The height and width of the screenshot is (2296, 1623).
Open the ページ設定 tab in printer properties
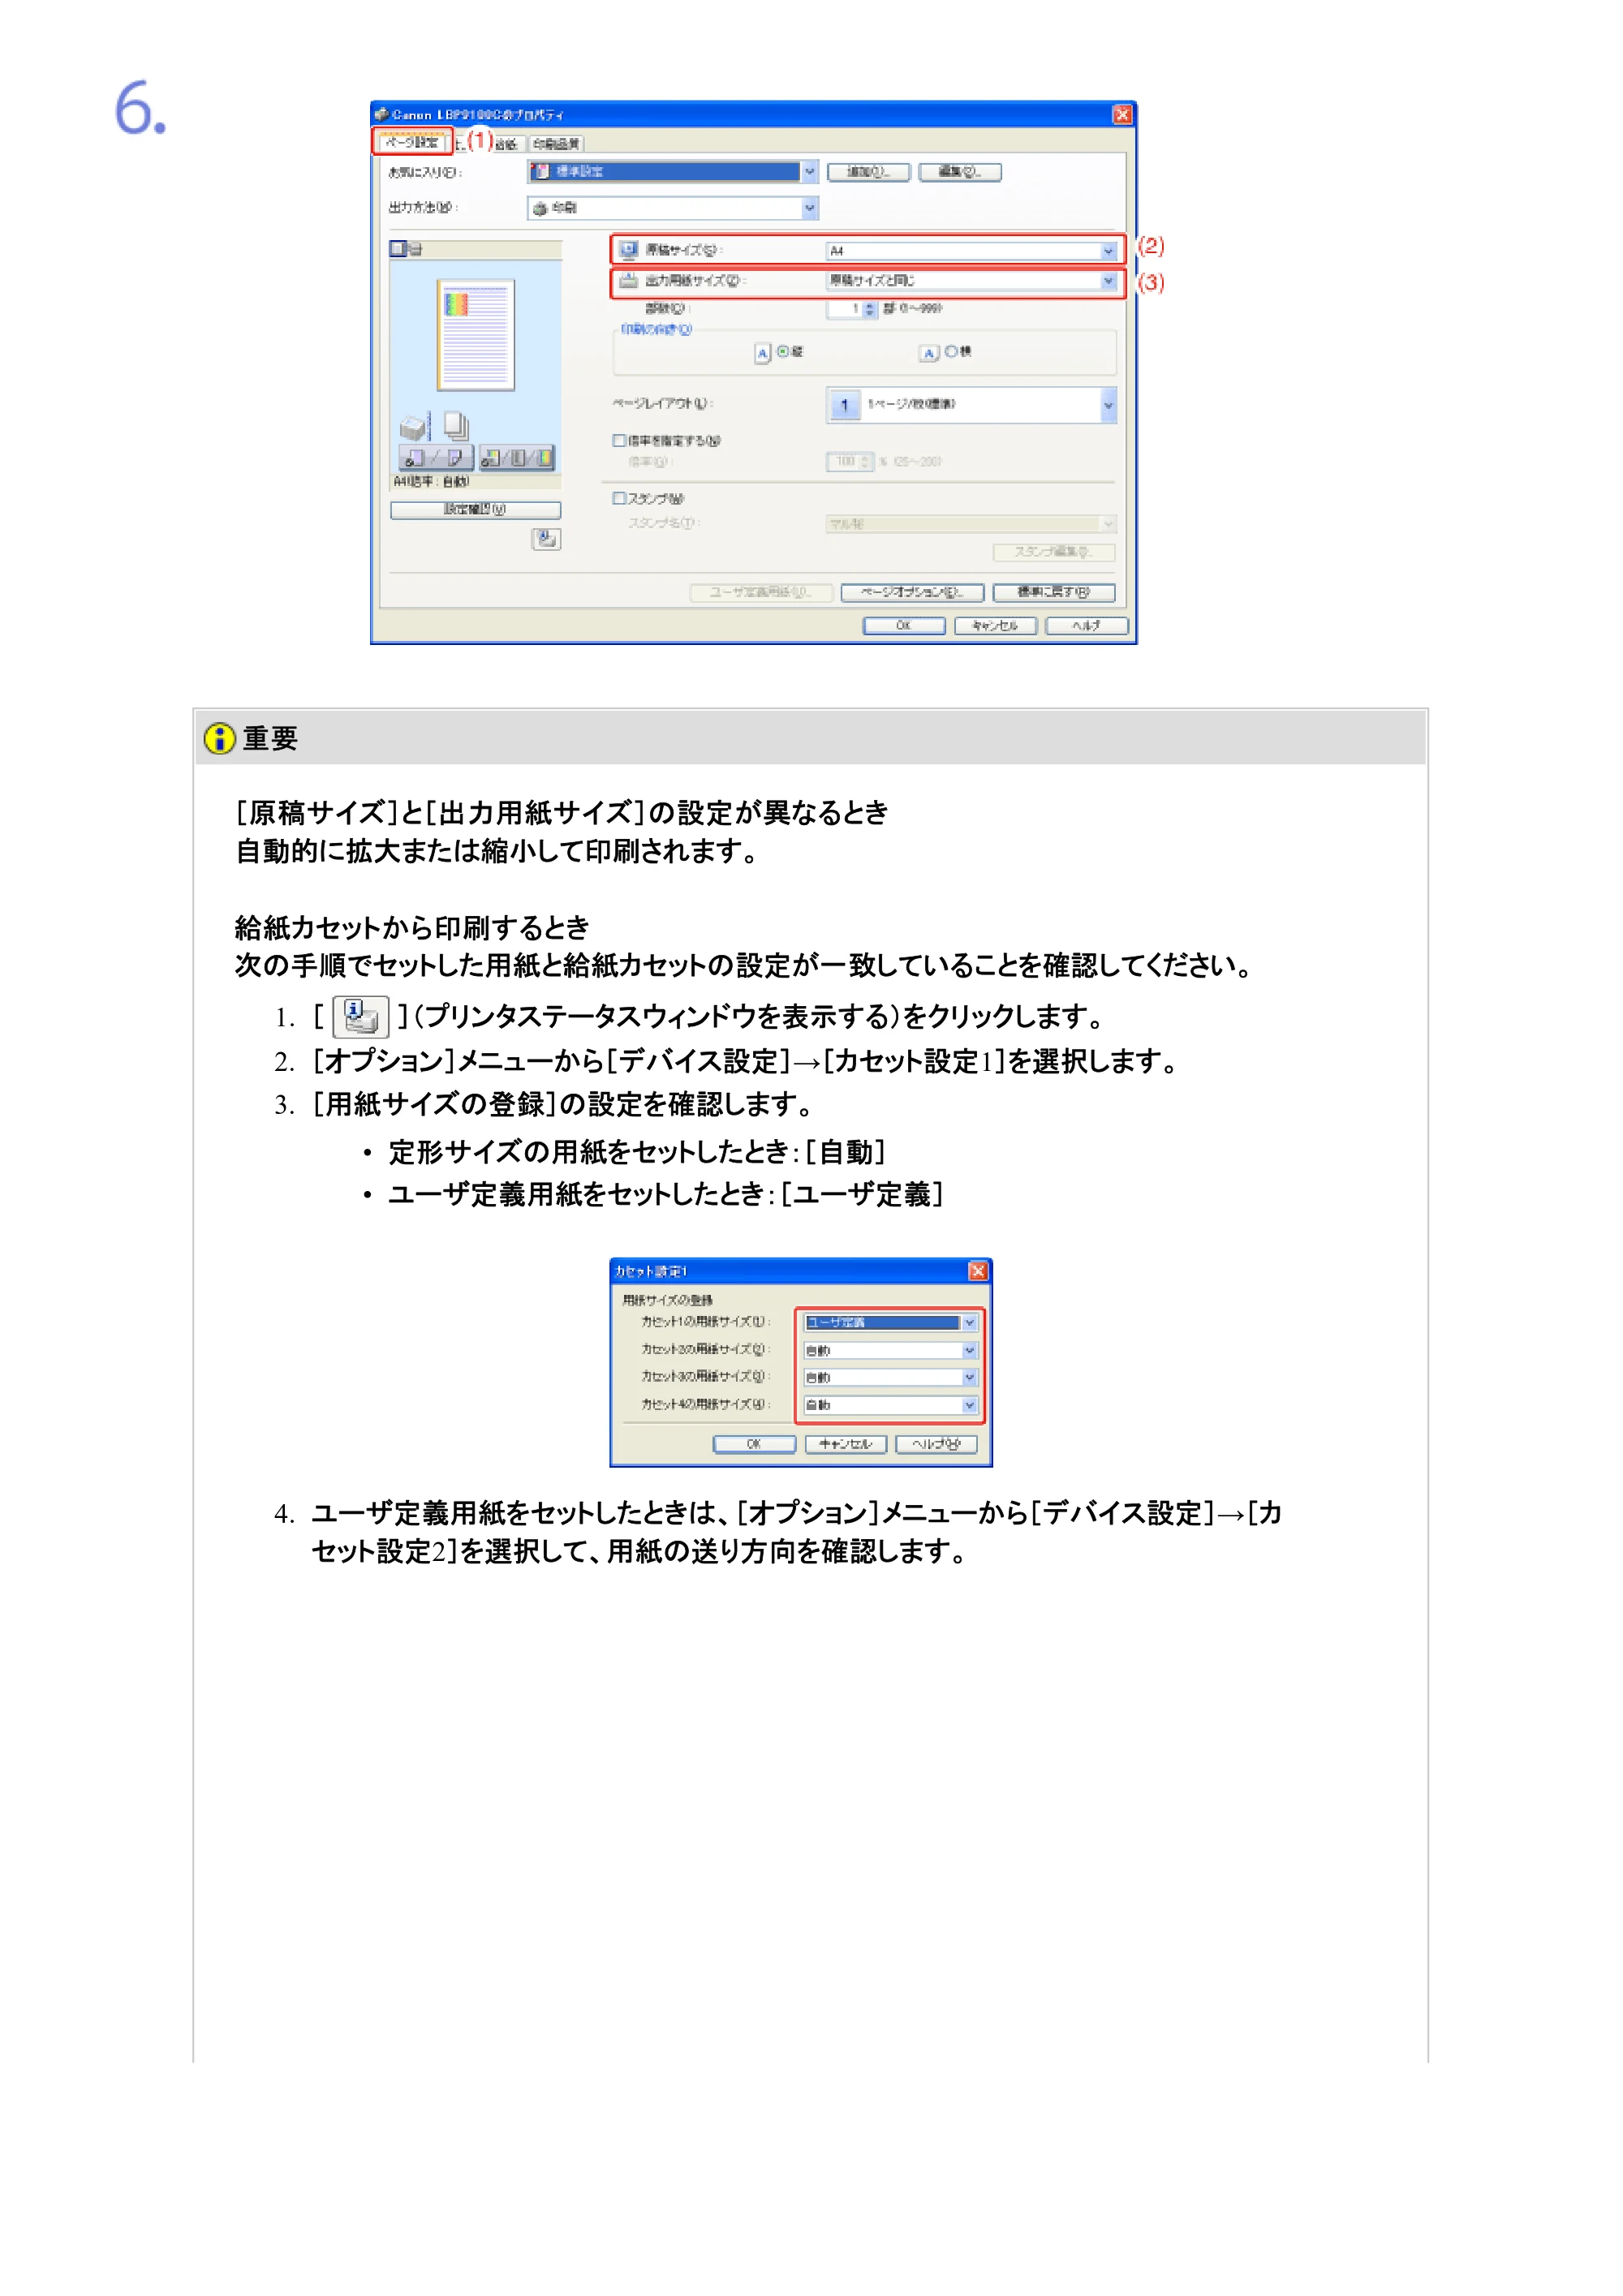[x=412, y=142]
